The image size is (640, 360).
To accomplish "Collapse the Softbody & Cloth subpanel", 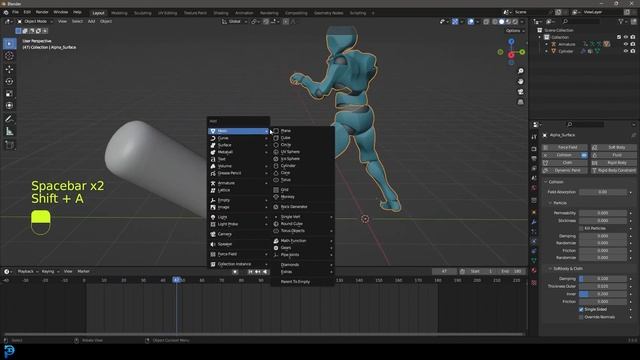I will [x=567, y=269].
